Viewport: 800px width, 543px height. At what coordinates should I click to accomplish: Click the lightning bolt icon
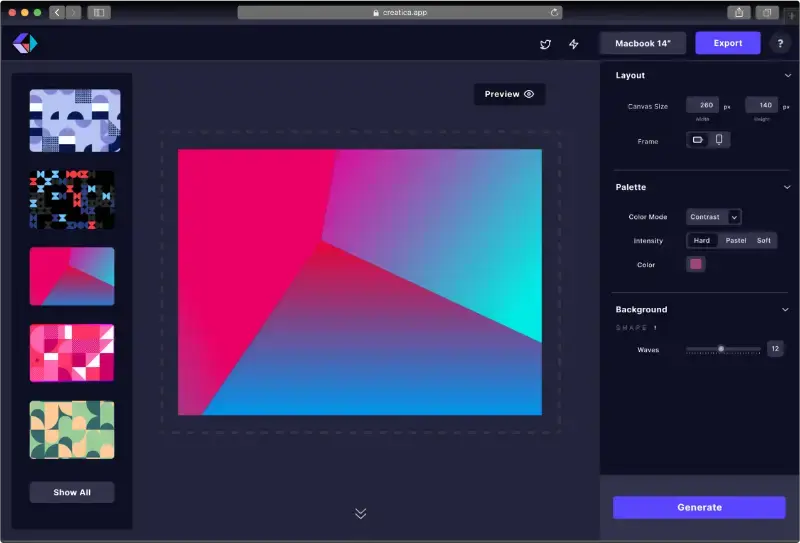[574, 44]
